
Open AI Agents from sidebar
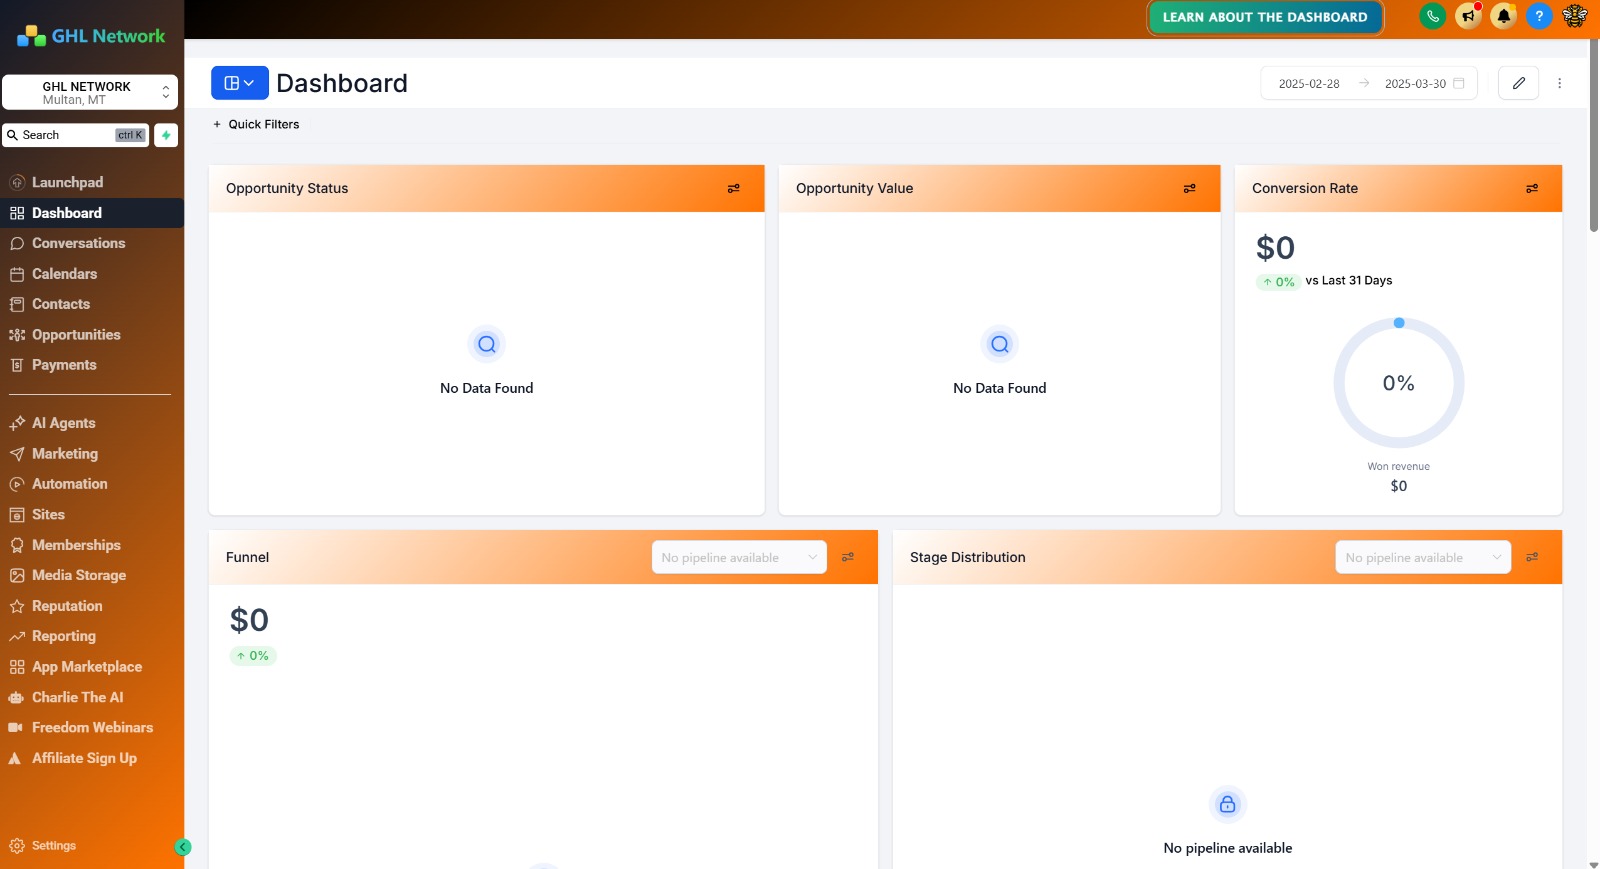(92, 423)
